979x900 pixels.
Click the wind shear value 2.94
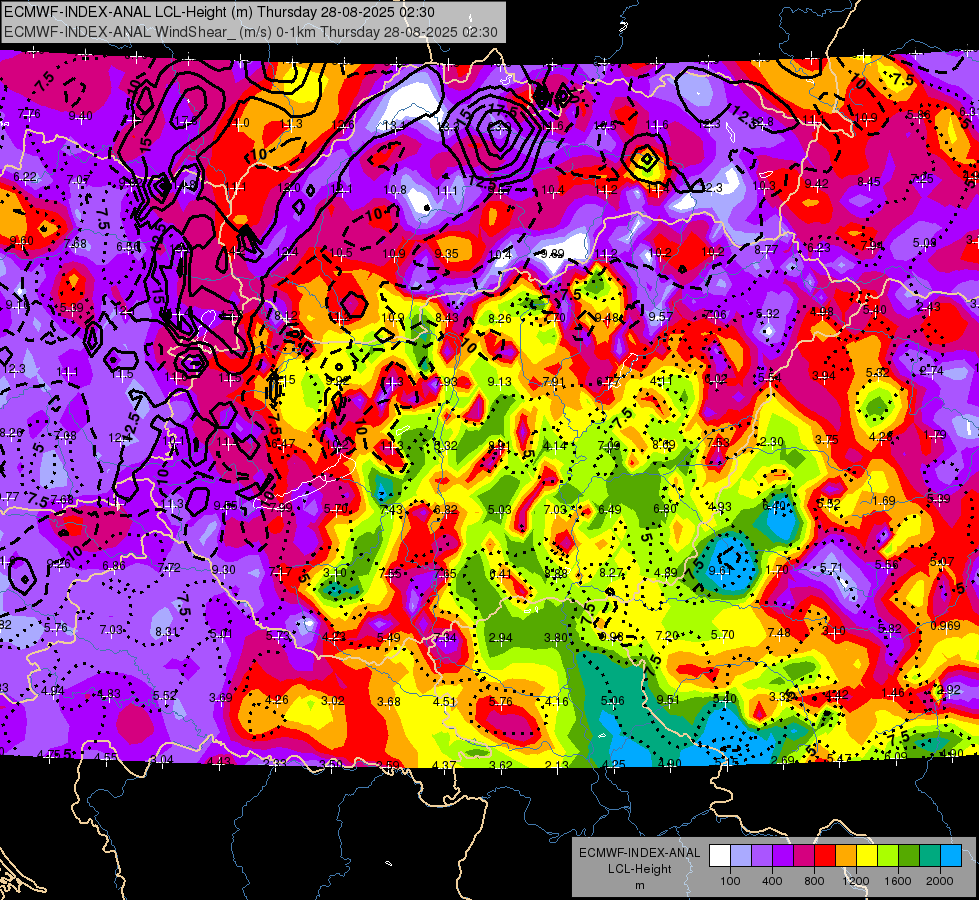click(501, 638)
